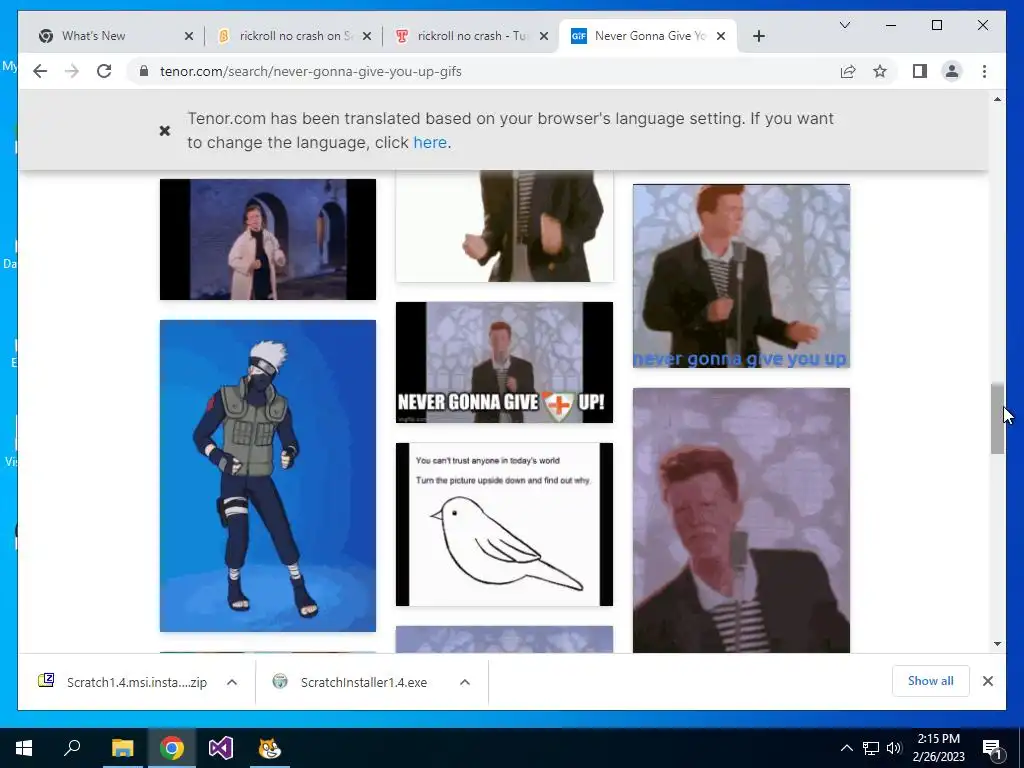Close the downloads bar
Image resolution: width=1024 pixels, height=768 pixels.
(x=988, y=681)
